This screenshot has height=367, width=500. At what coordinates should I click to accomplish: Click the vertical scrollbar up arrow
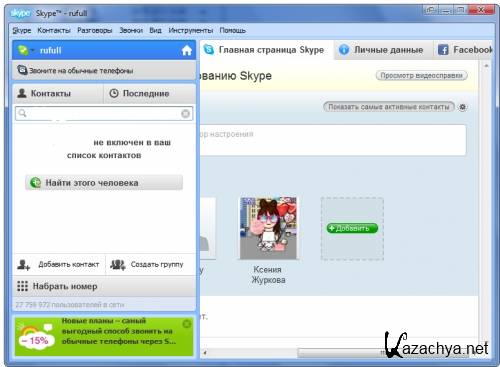486,66
